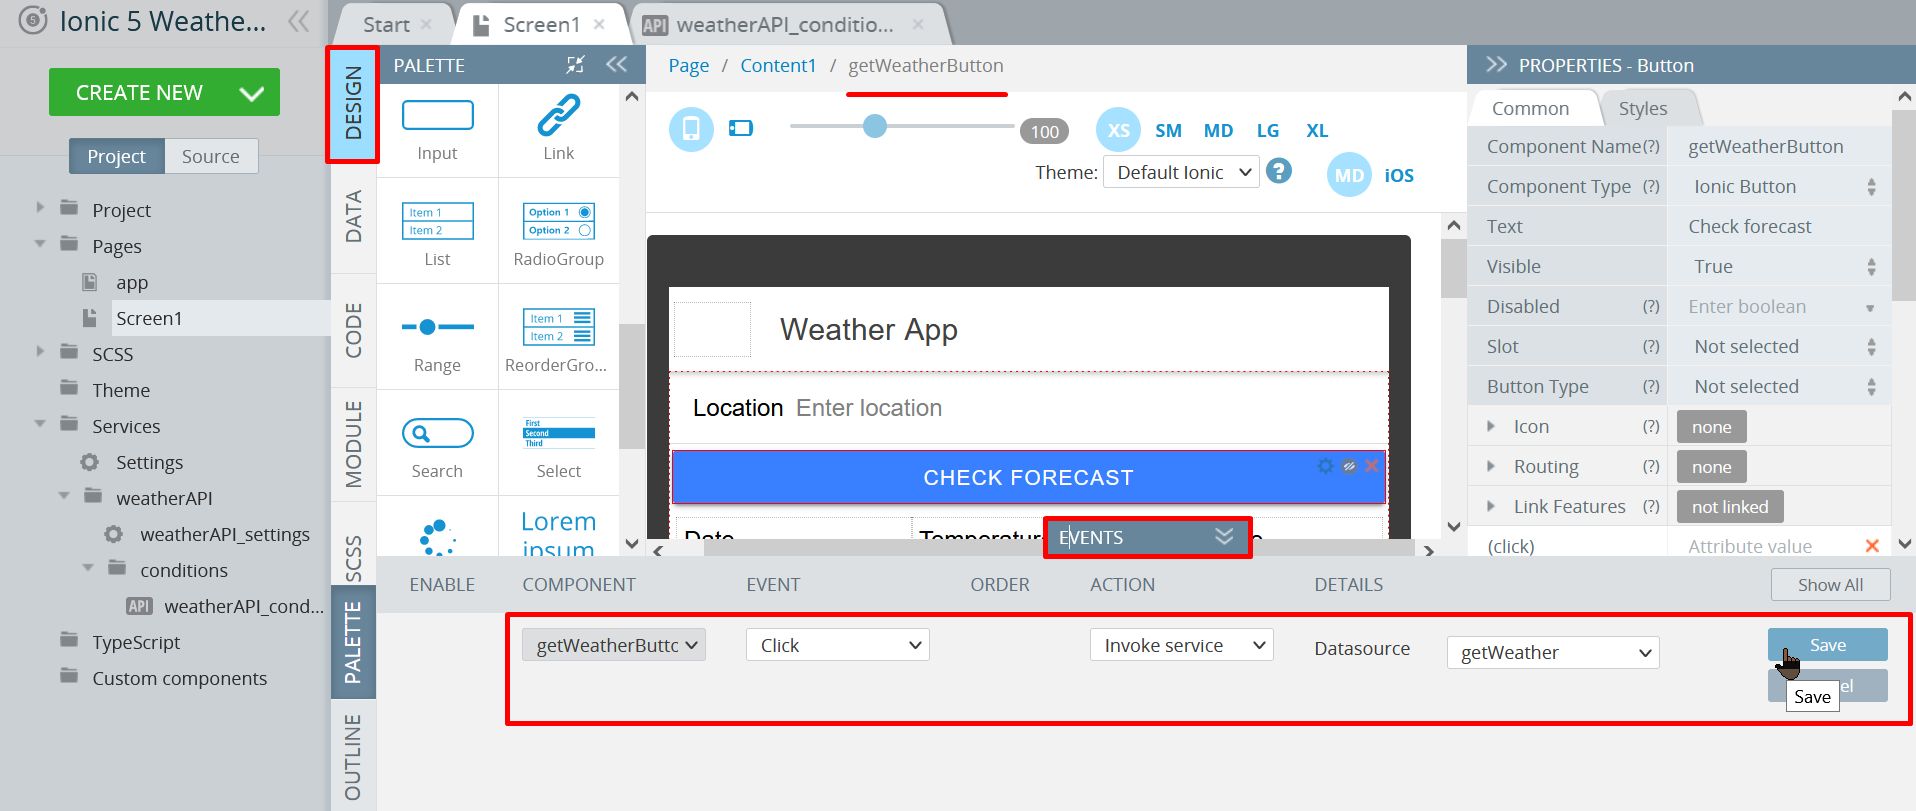Expand the Routing property row
Screen dimensions: 1916x811
1491,466
